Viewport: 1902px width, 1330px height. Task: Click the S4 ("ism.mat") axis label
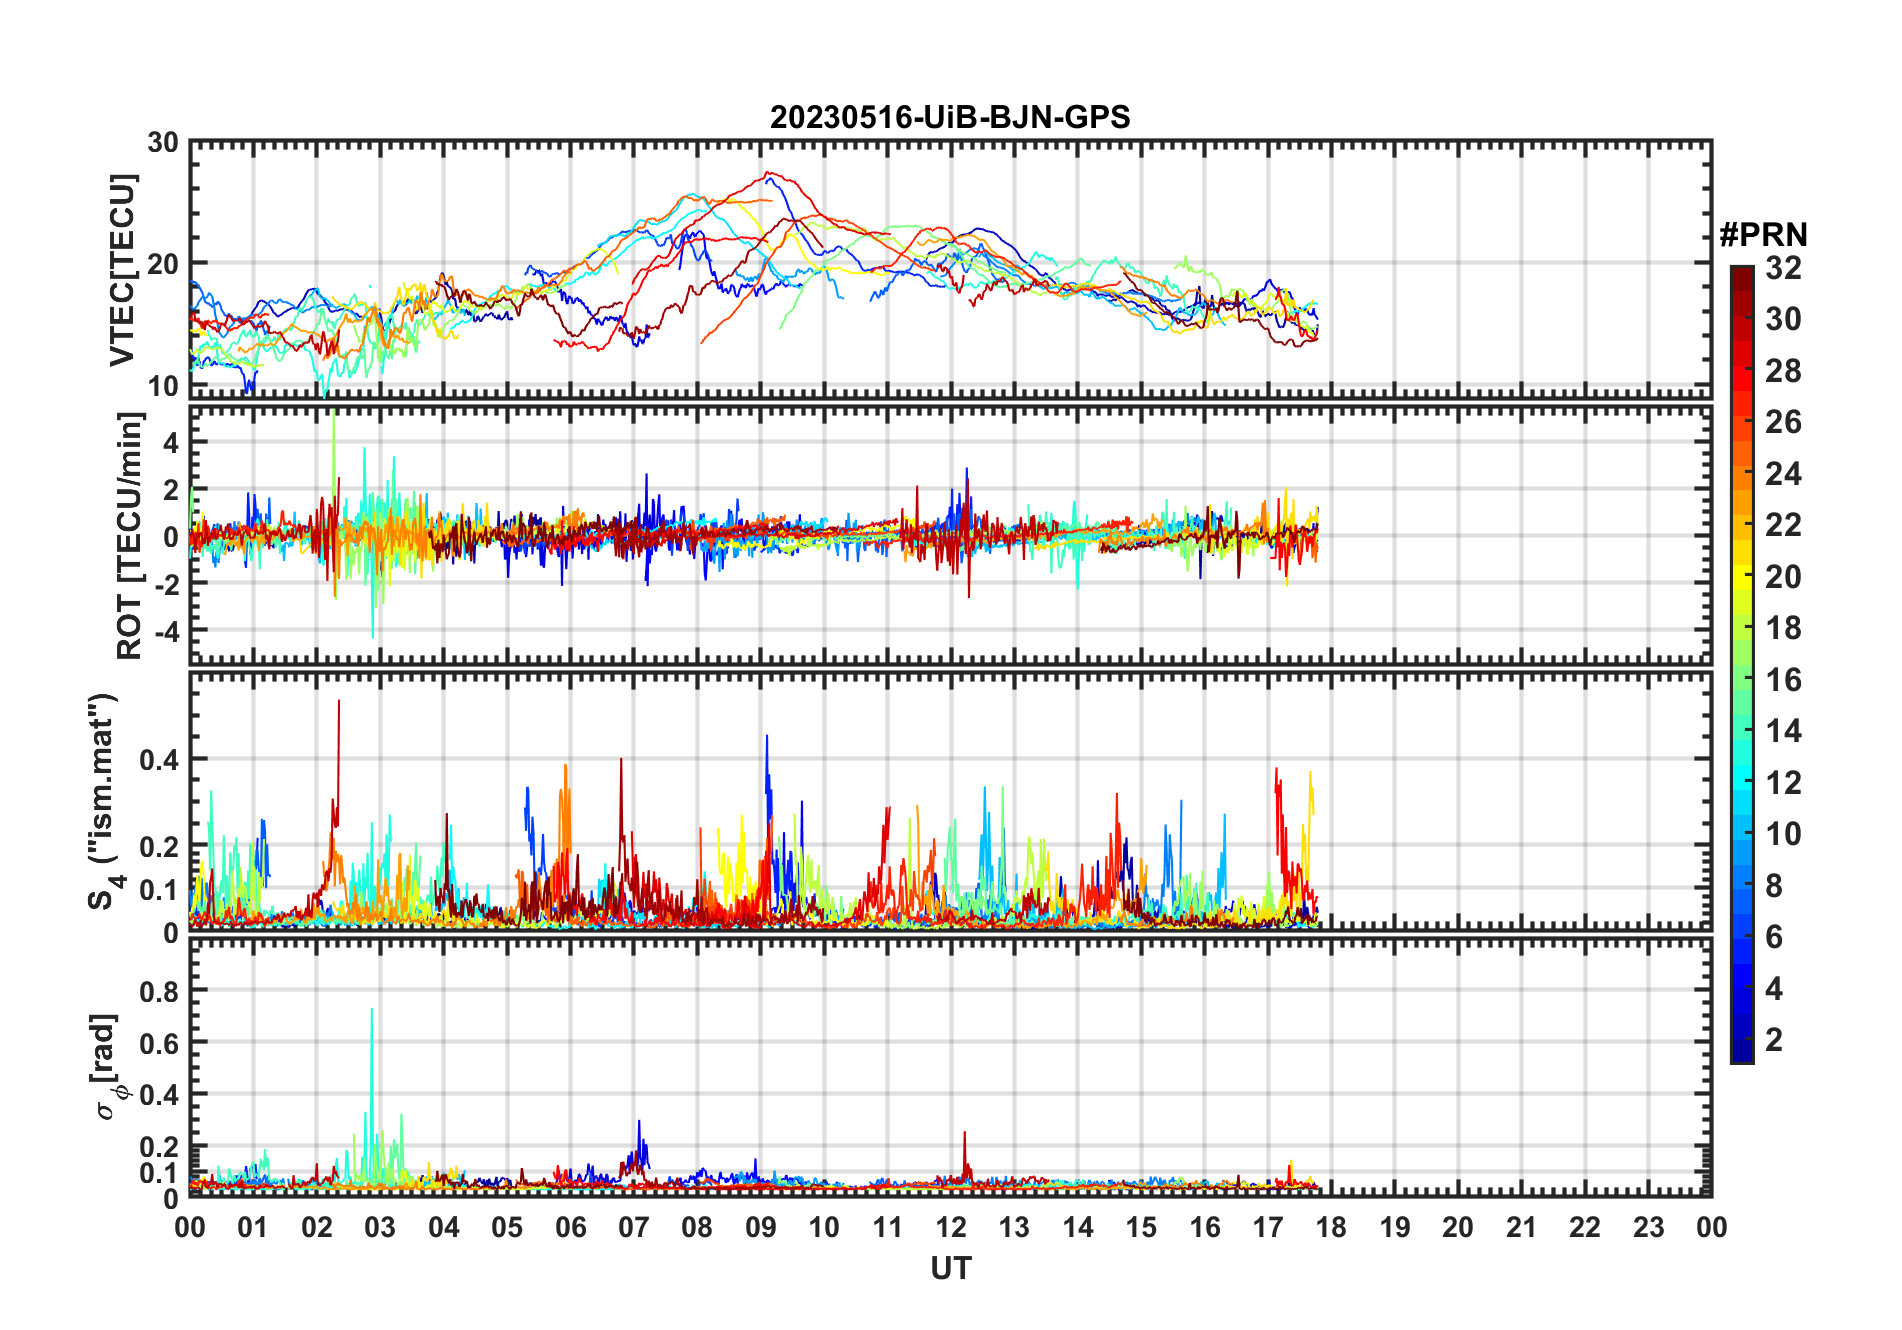tap(104, 802)
